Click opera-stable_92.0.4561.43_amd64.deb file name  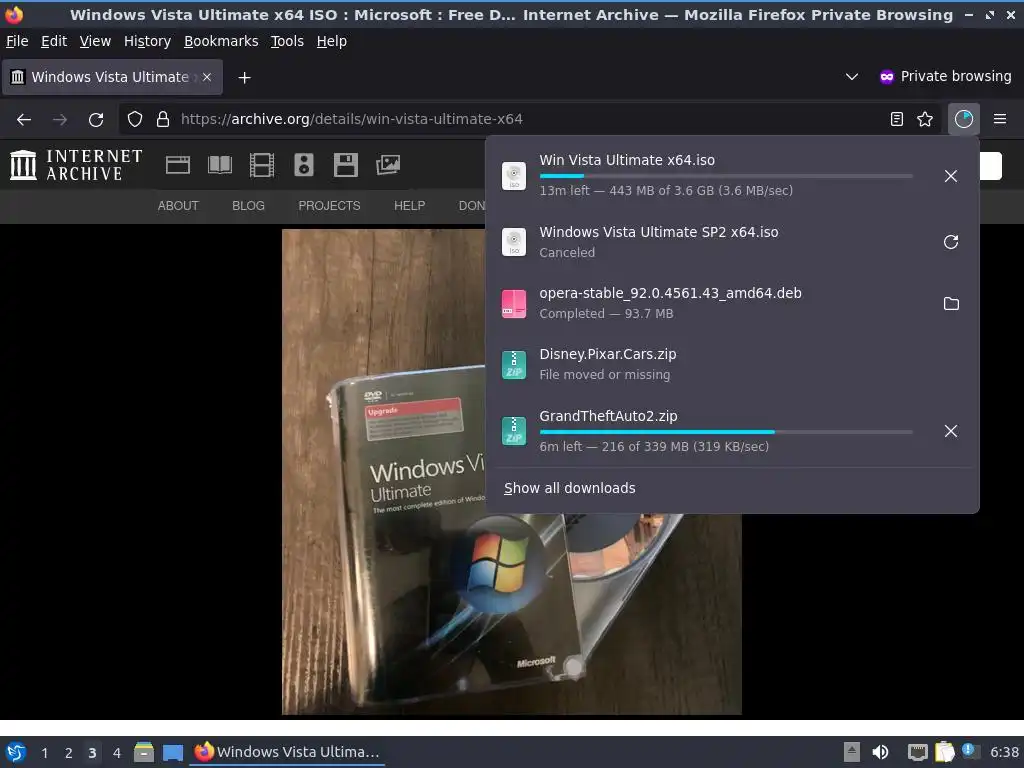(x=670, y=293)
